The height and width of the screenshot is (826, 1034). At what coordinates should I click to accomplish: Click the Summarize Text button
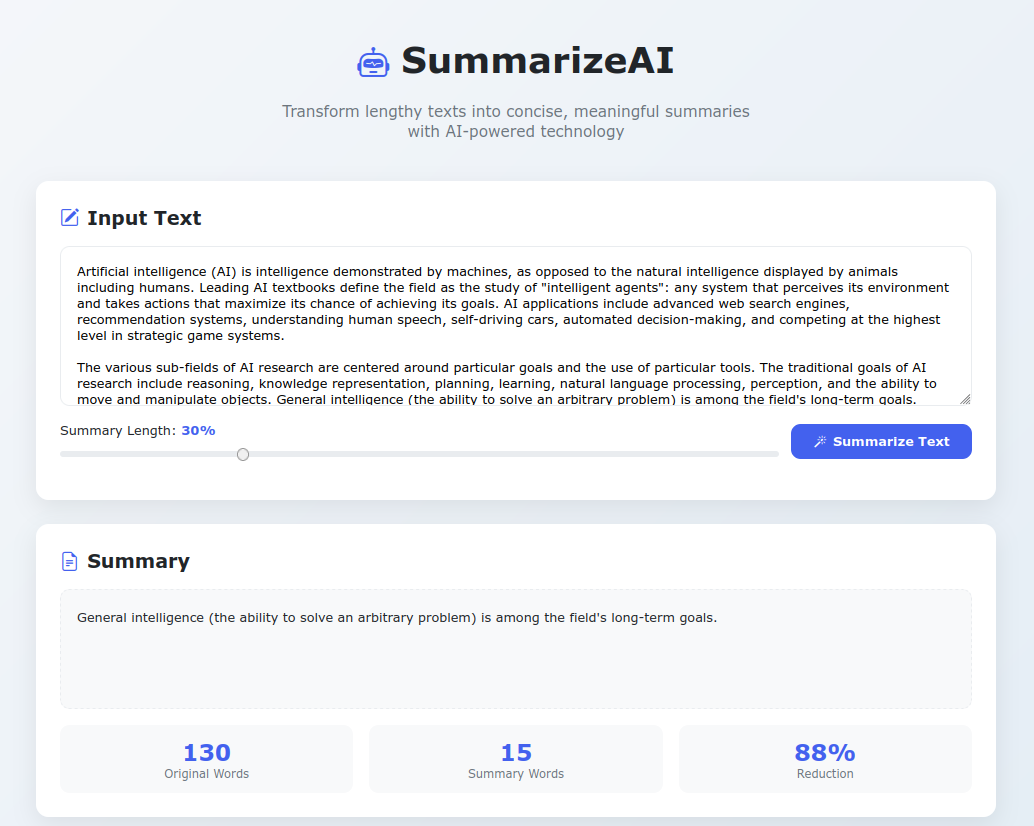881,442
